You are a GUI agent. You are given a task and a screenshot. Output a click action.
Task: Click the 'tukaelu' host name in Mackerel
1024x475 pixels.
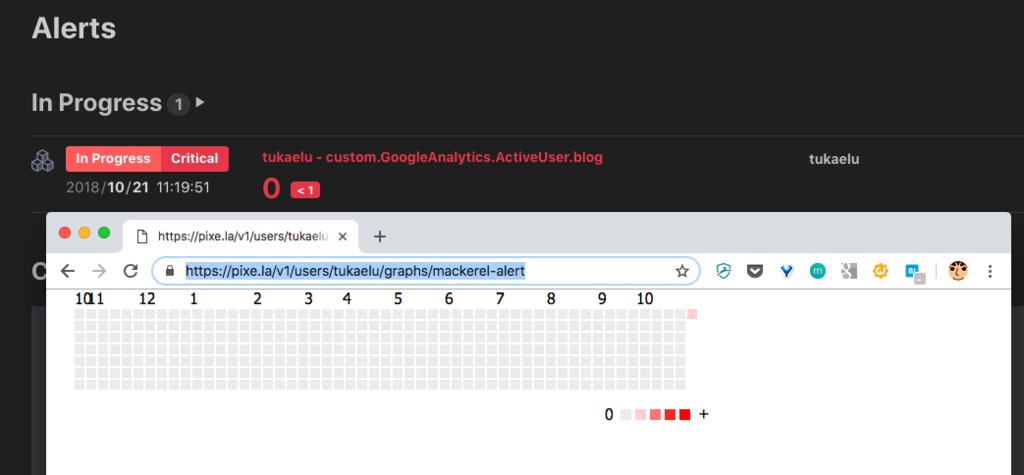[x=834, y=159]
